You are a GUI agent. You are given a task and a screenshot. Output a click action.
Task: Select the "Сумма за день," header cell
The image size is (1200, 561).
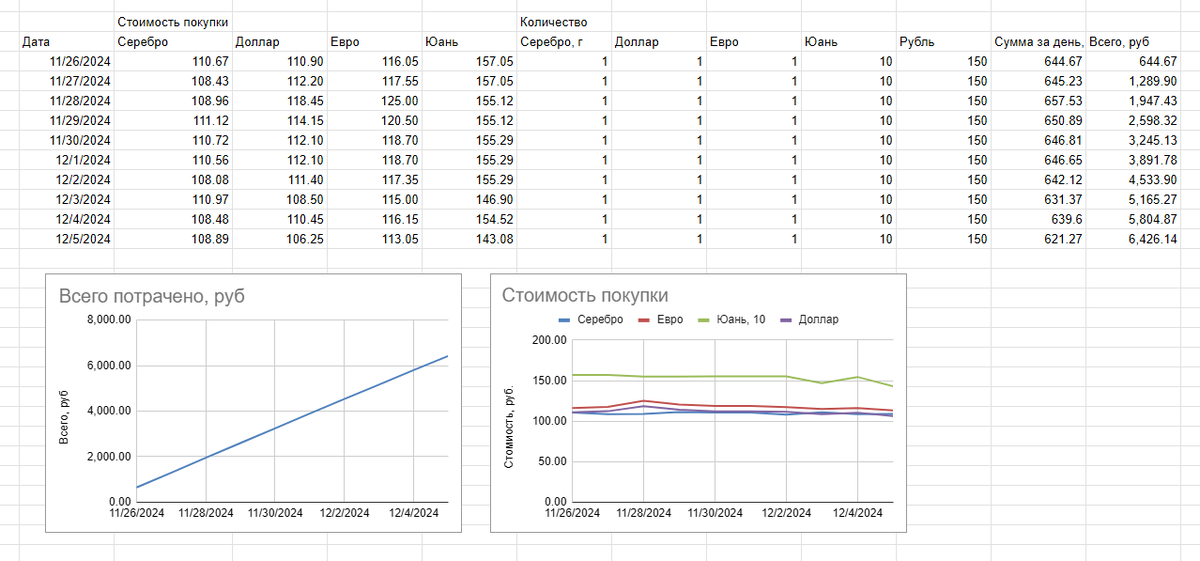(1038, 42)
